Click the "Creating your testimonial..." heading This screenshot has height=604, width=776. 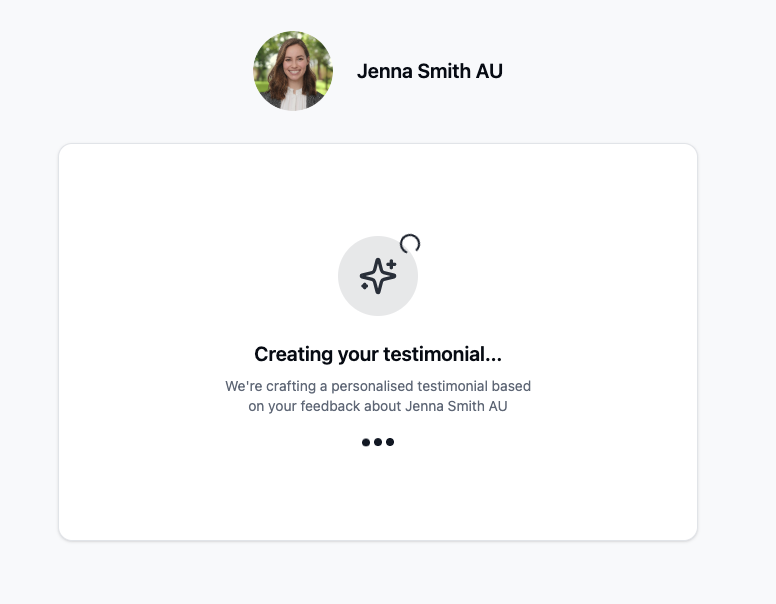[378, 354]
